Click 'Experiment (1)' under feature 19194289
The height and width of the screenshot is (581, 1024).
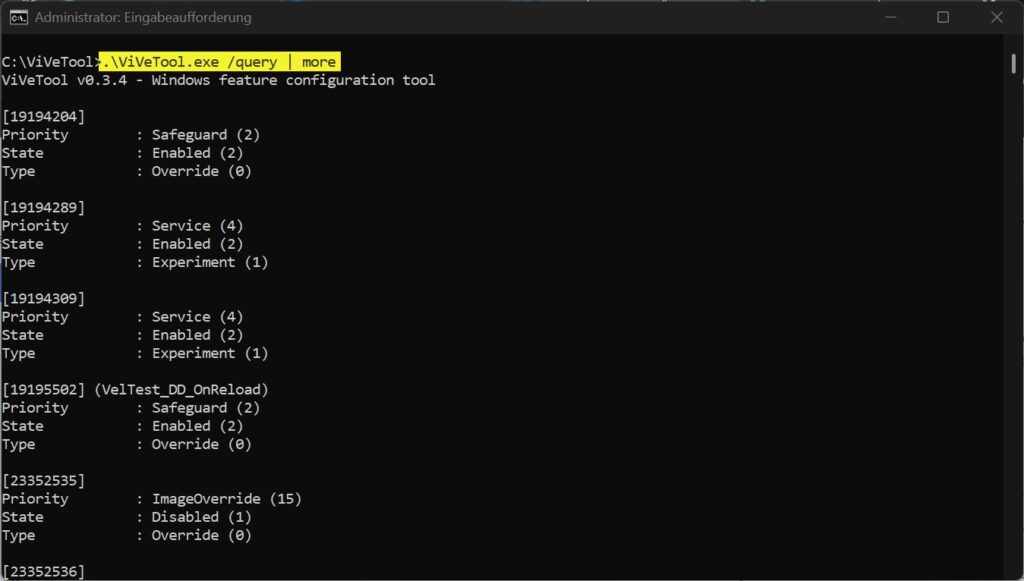pyautogui.click(x=210, y=262)
